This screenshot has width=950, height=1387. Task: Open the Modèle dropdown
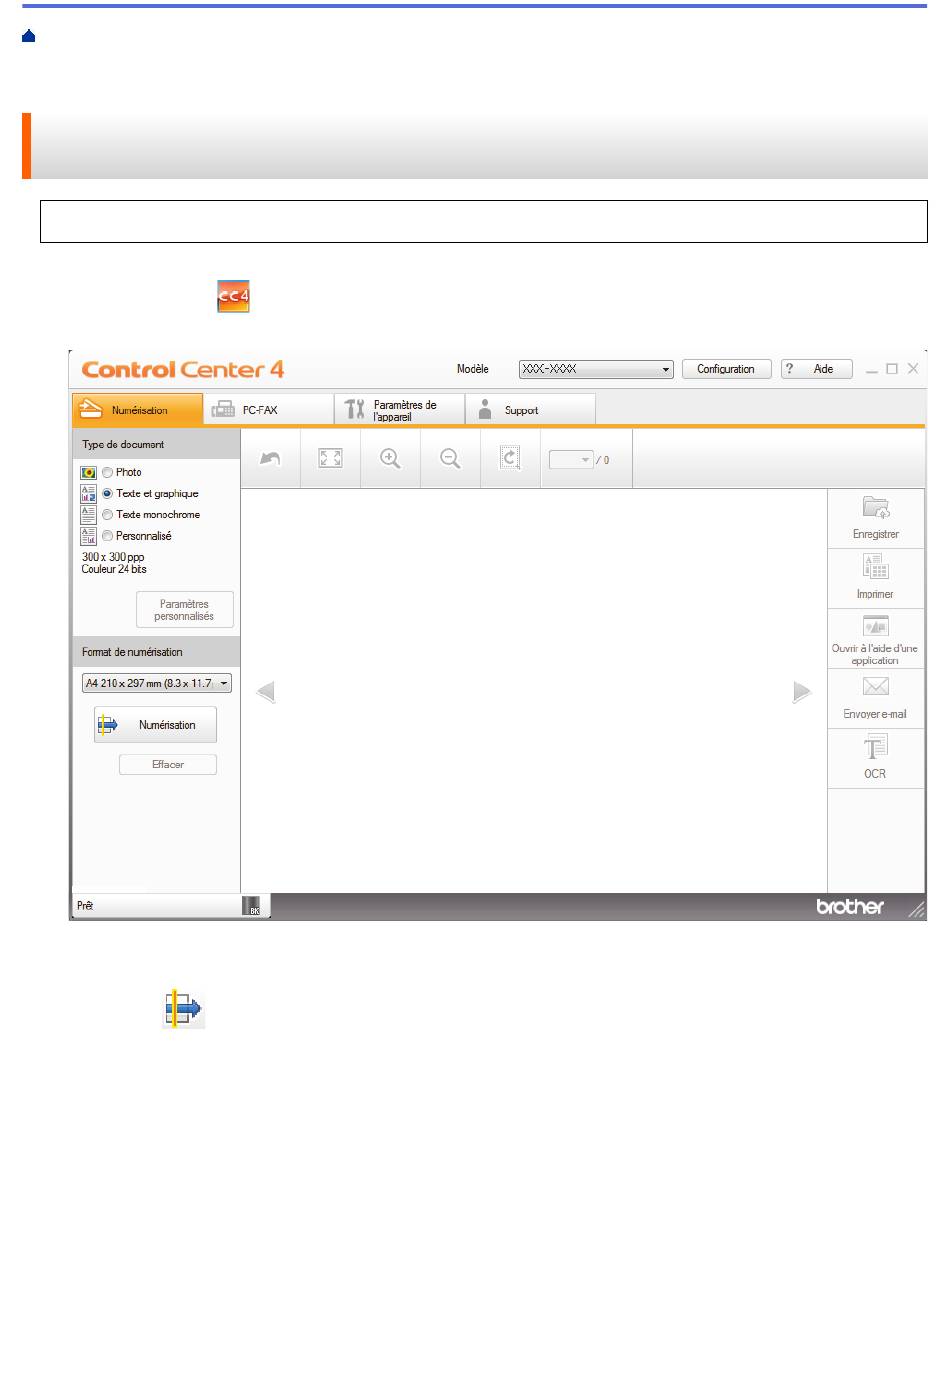coord(596,369)
